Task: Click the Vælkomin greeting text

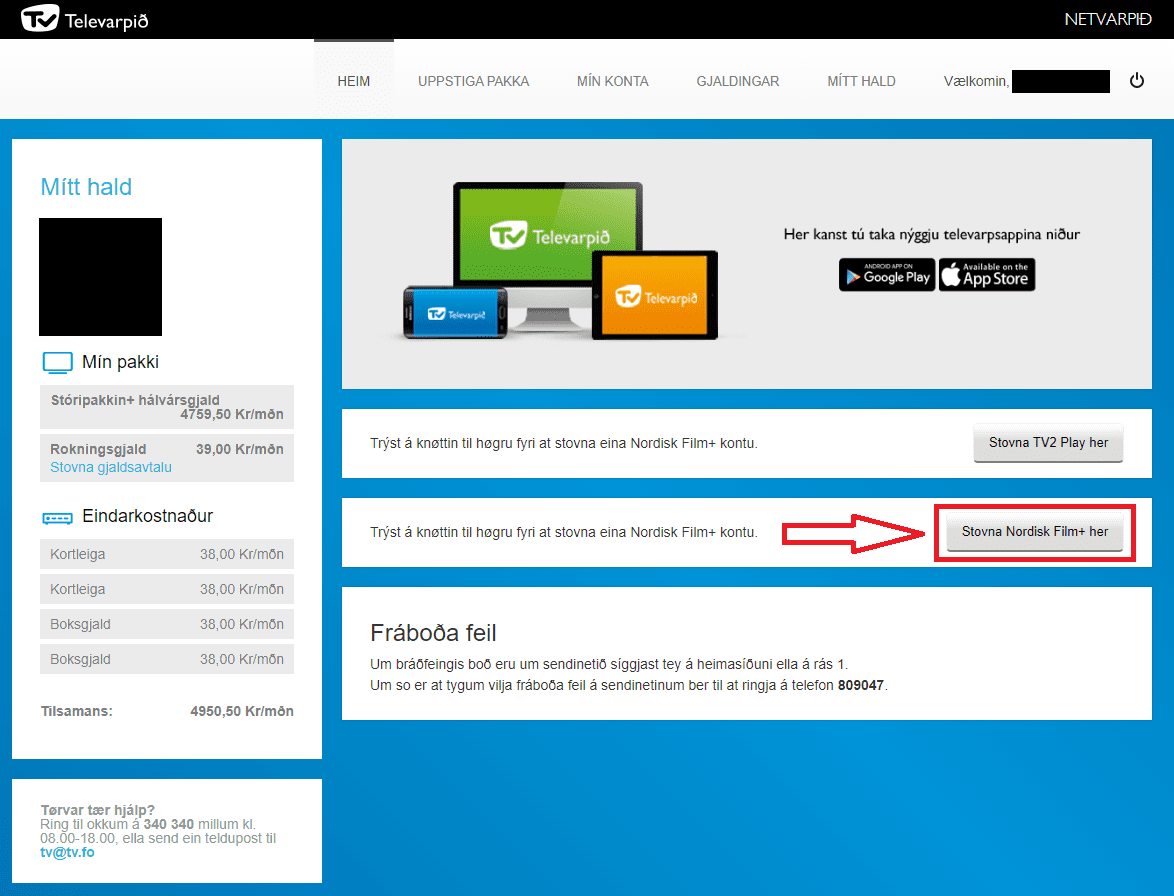Action: coord(976,81)
